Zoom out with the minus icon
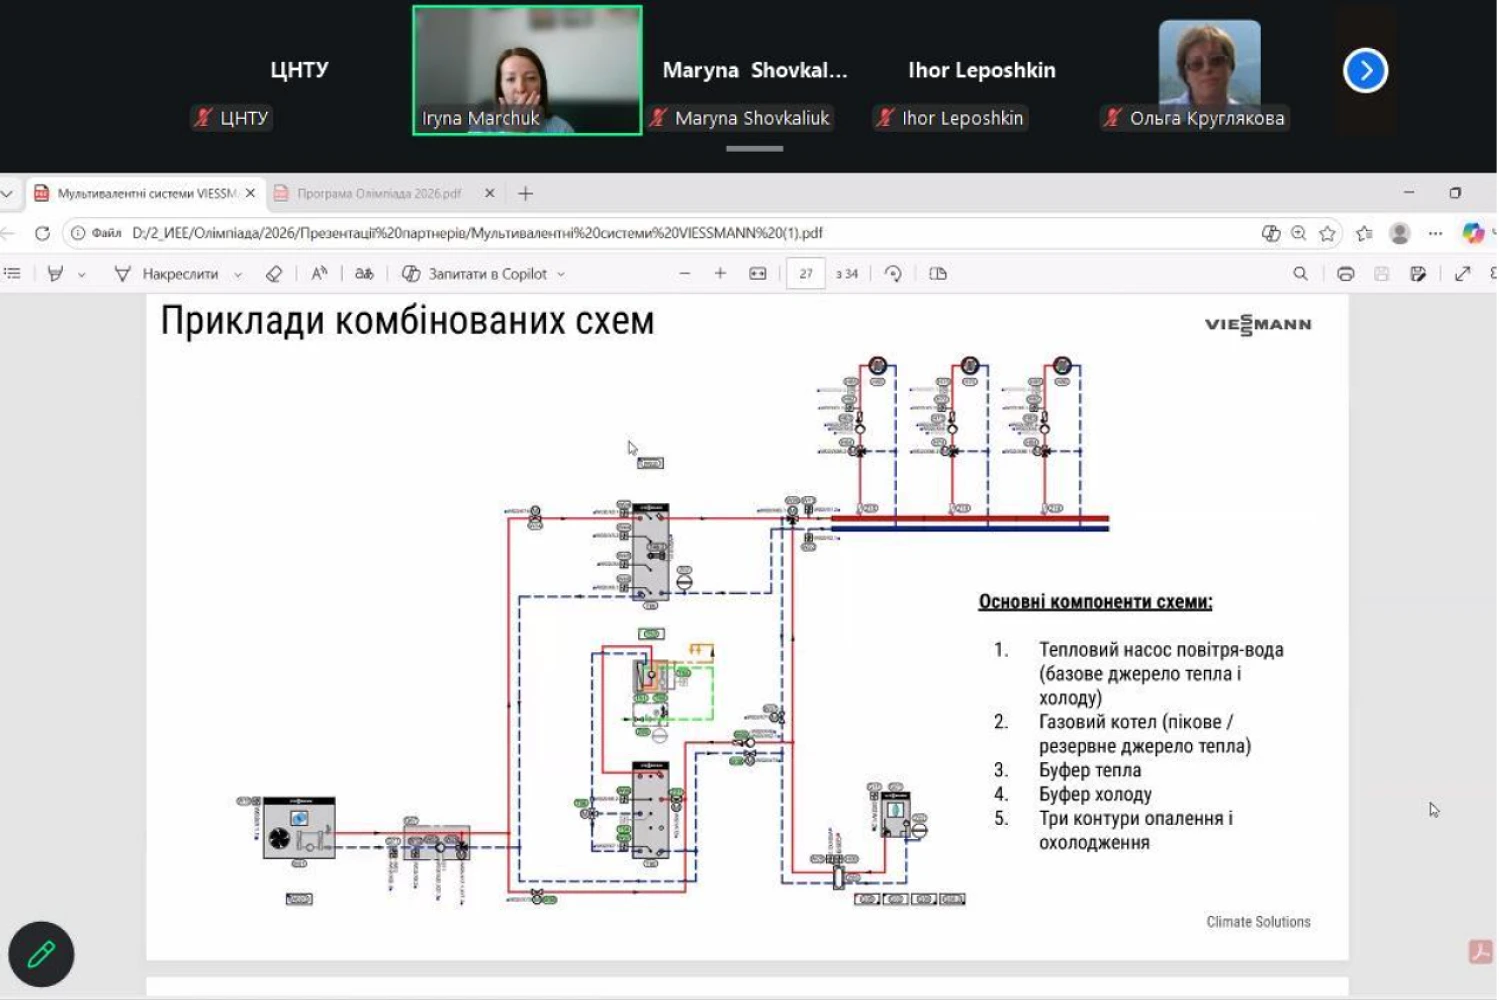 click(x=685, y=274)
